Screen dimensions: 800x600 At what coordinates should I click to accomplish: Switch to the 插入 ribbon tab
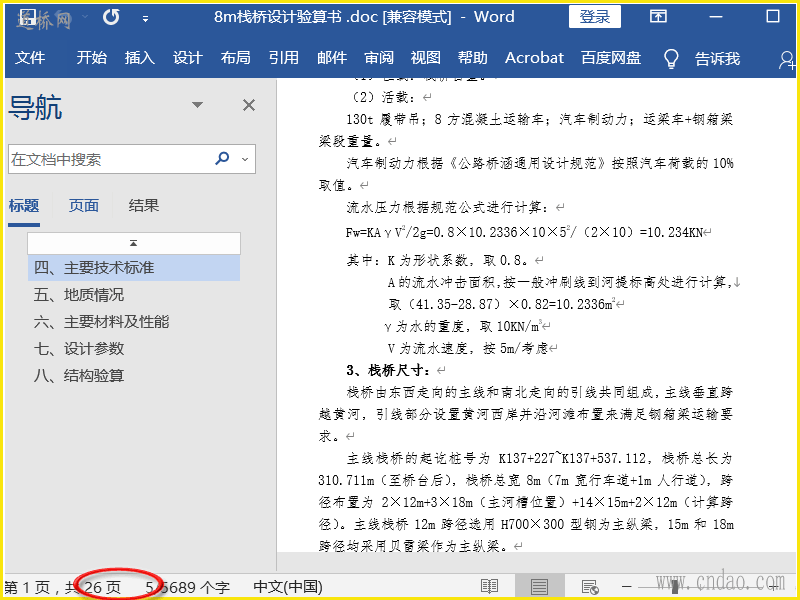click(139, 58)
